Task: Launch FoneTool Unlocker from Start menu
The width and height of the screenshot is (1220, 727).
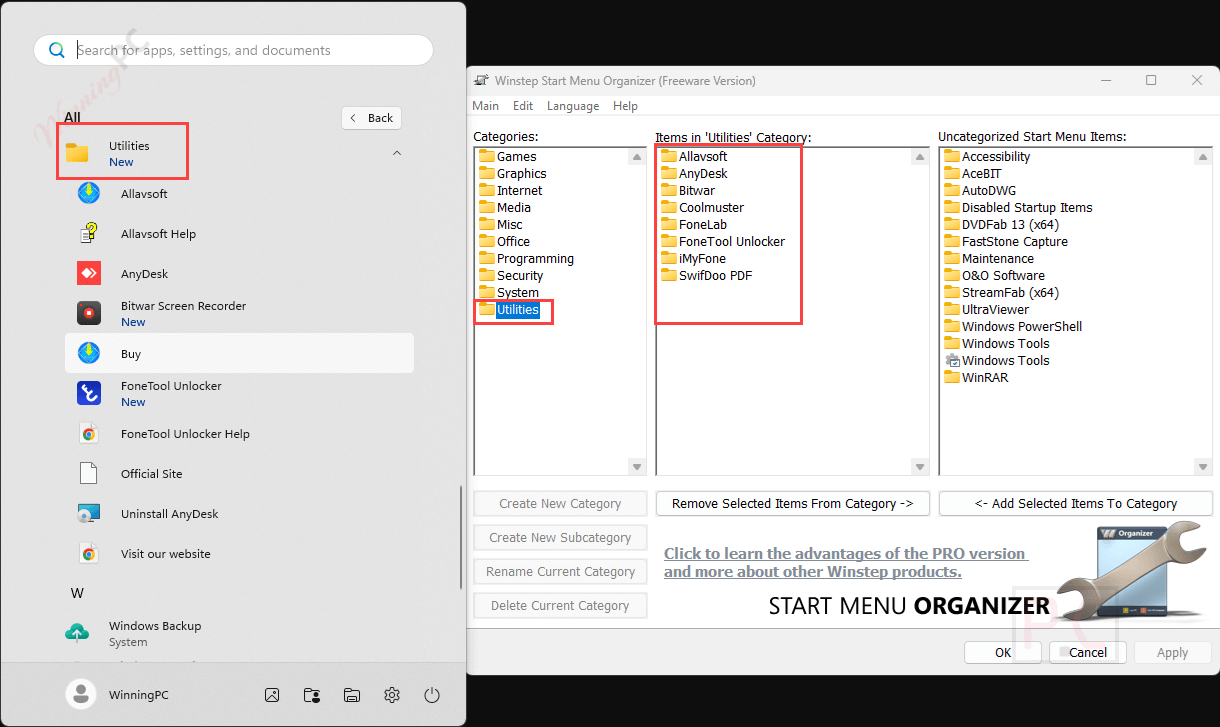Action: pyautogui.click(x=239, y=394)
